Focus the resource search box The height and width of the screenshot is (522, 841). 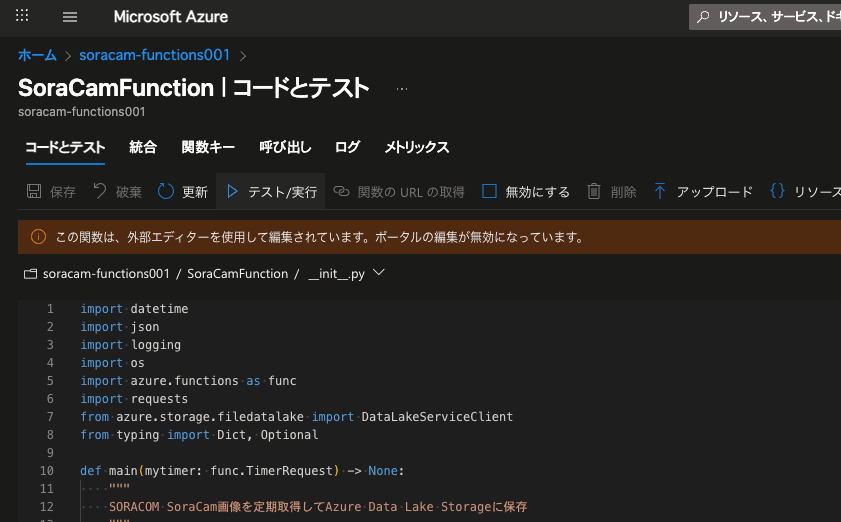[x=765, y=17]
